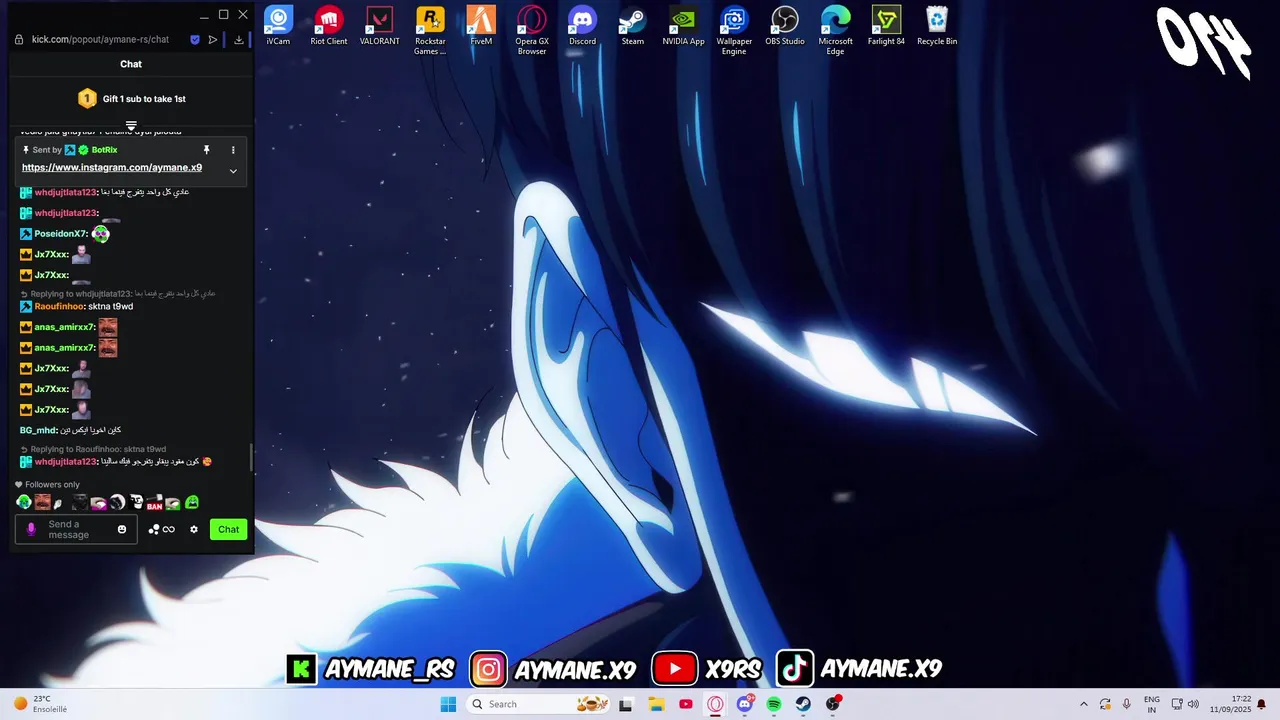1280x720 pixels.
Task: Open Spotify from the taskbar
Action: coord(774,704)
